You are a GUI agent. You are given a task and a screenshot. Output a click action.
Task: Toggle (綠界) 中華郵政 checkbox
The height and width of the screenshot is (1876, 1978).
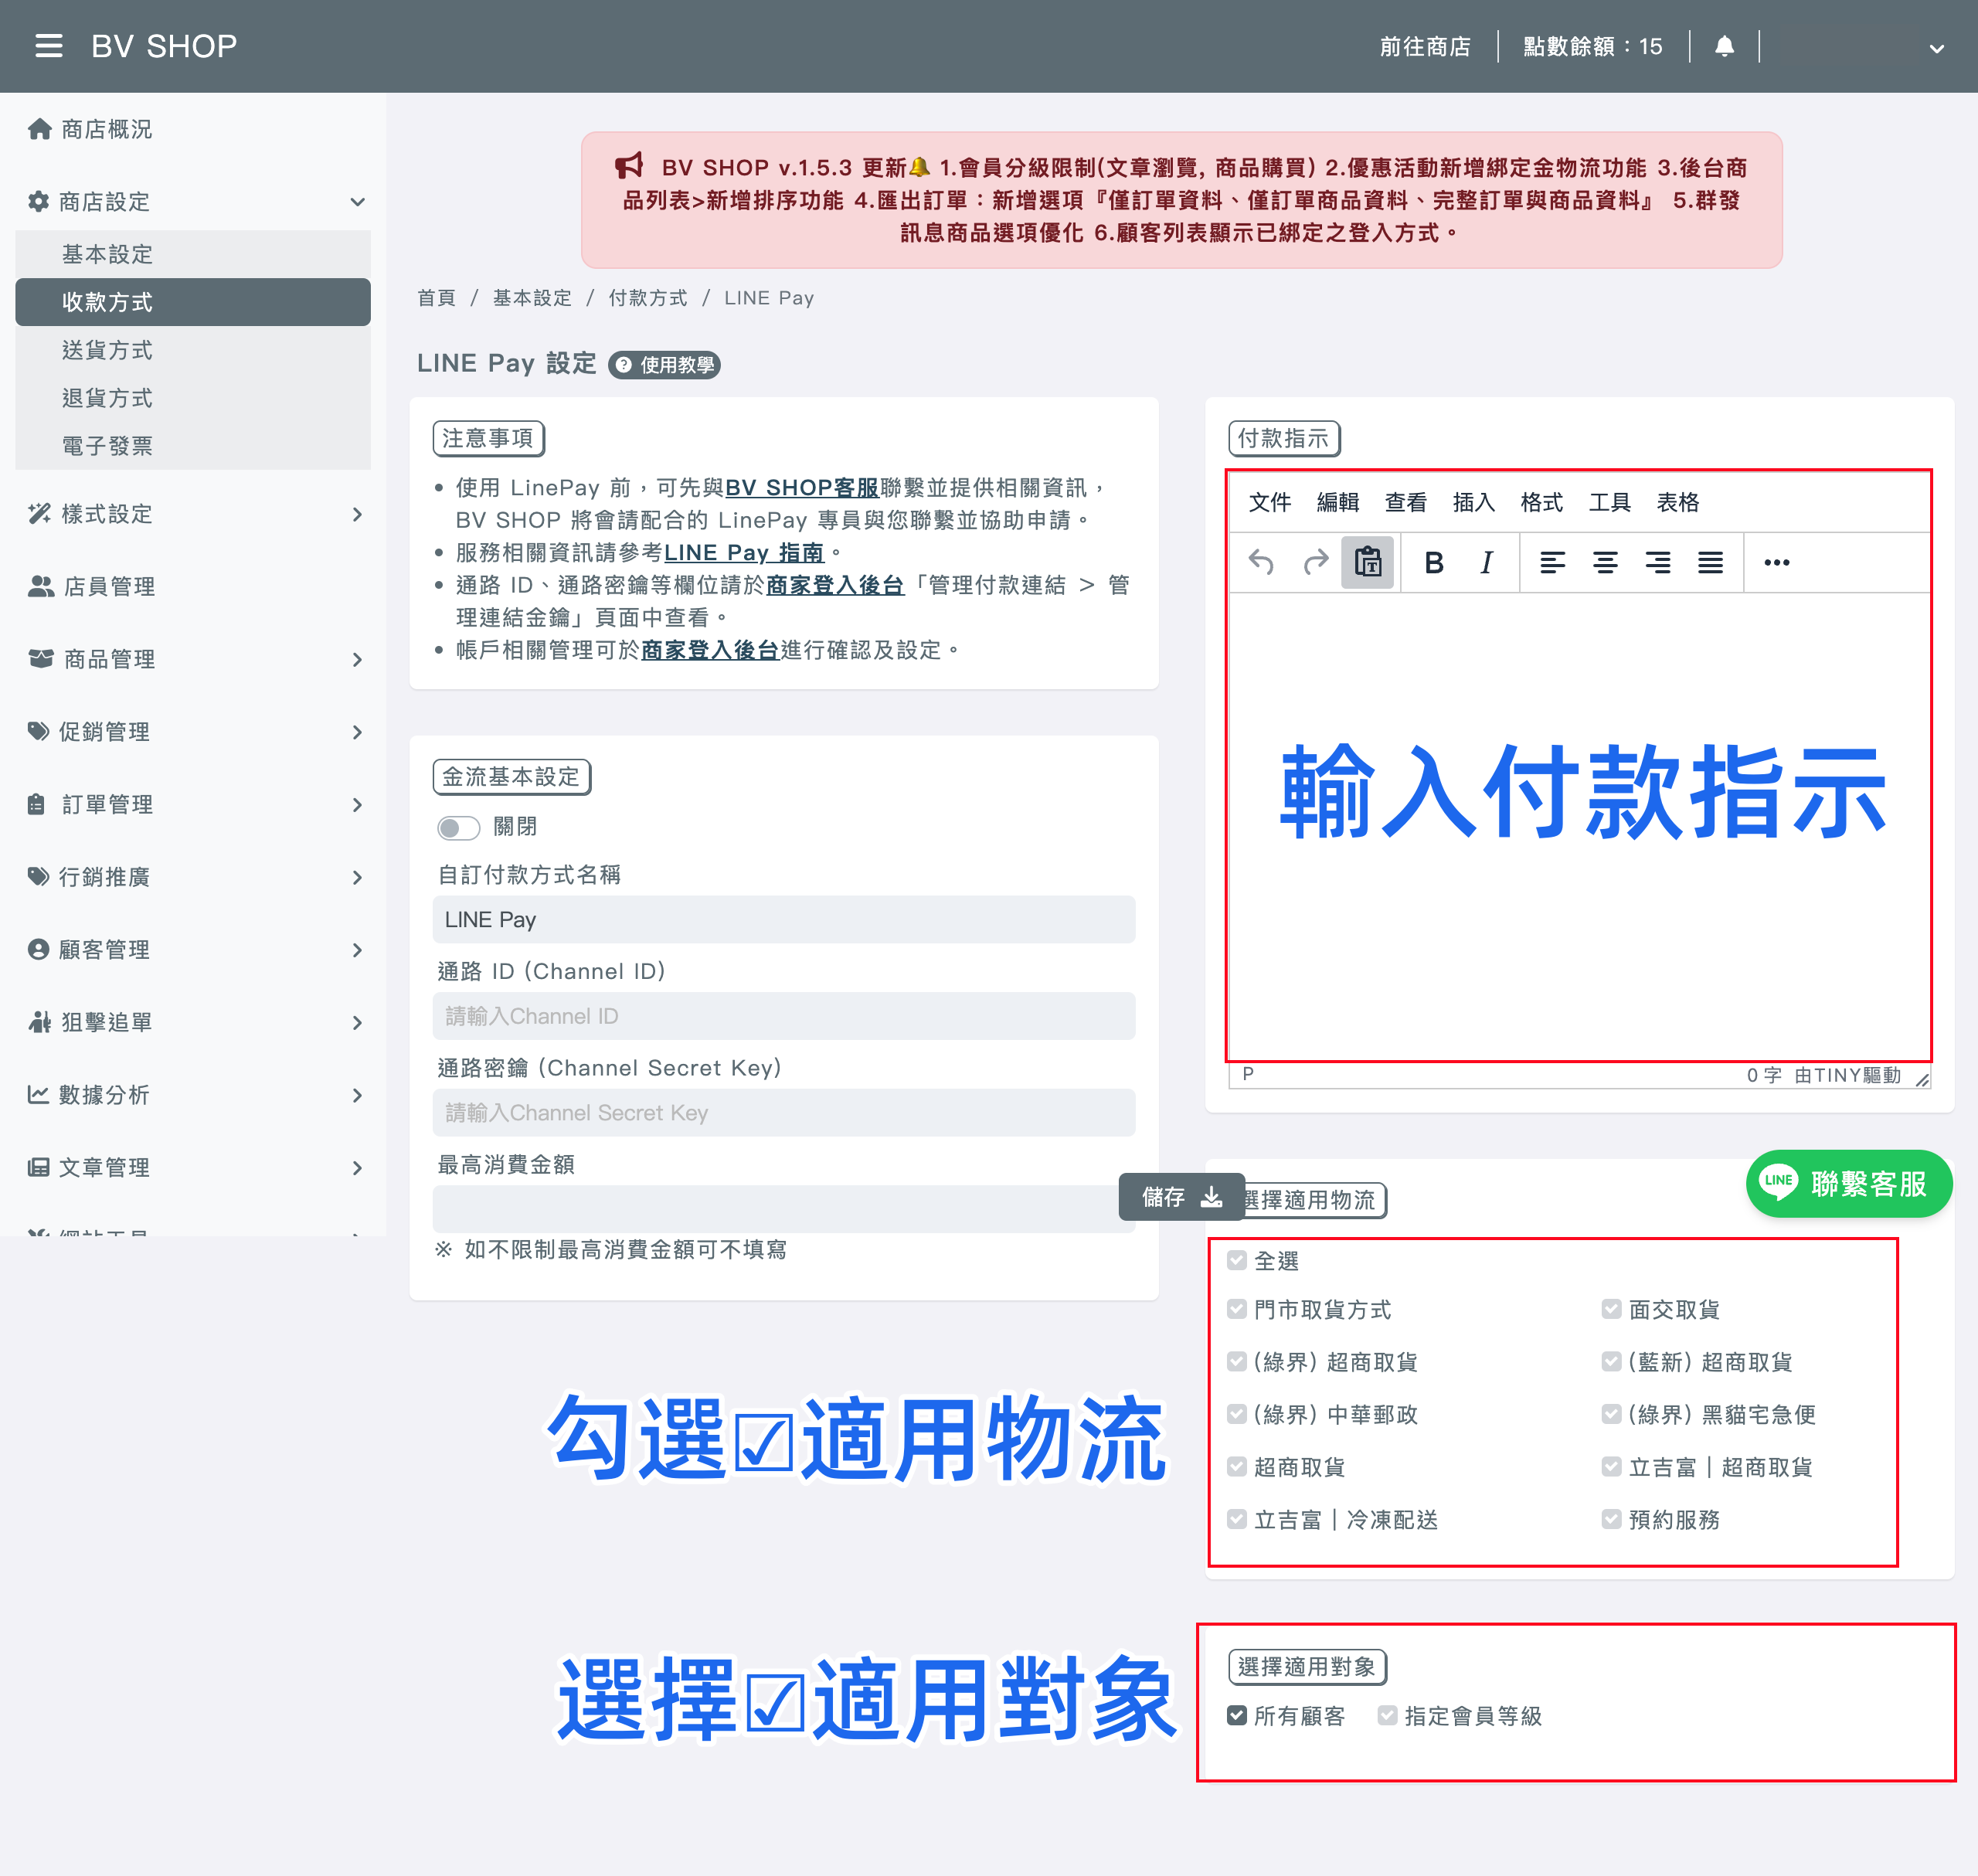(x=1236, y=1414)
